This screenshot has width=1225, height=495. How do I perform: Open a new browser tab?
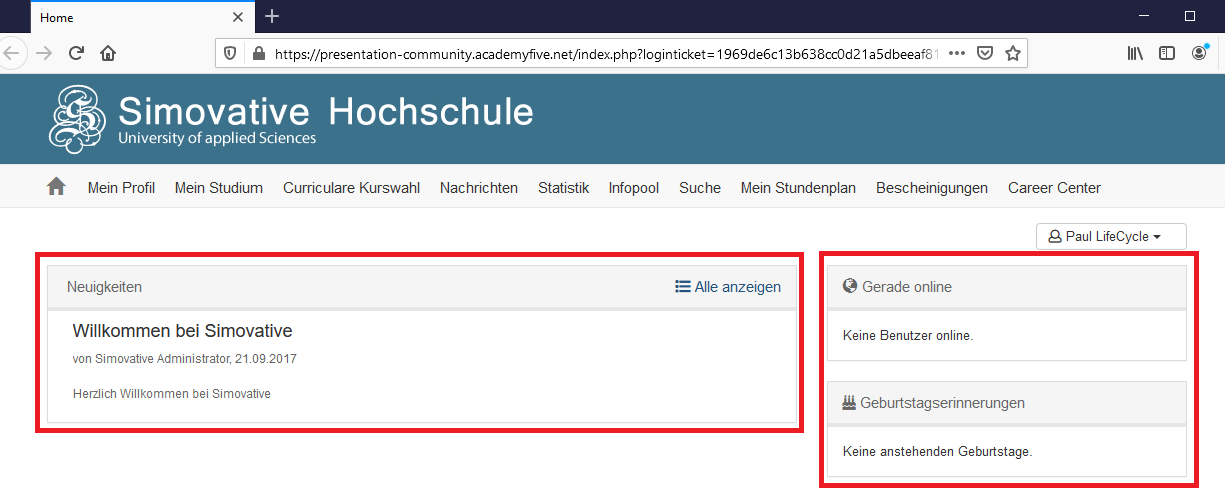point(272,16)
